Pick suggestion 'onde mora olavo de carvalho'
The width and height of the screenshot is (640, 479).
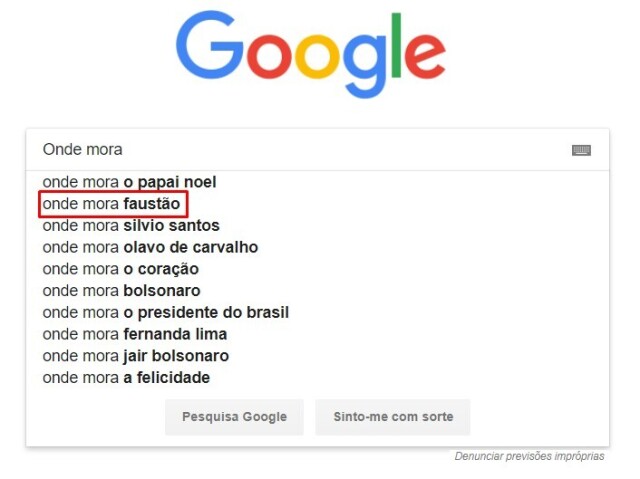click(x=318, y=247)
